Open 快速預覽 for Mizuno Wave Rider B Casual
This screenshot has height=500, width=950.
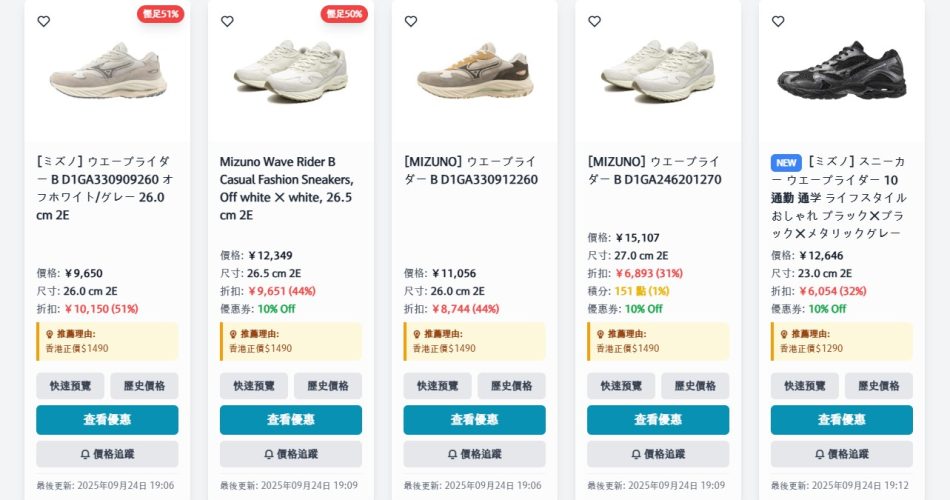[254, 386]
